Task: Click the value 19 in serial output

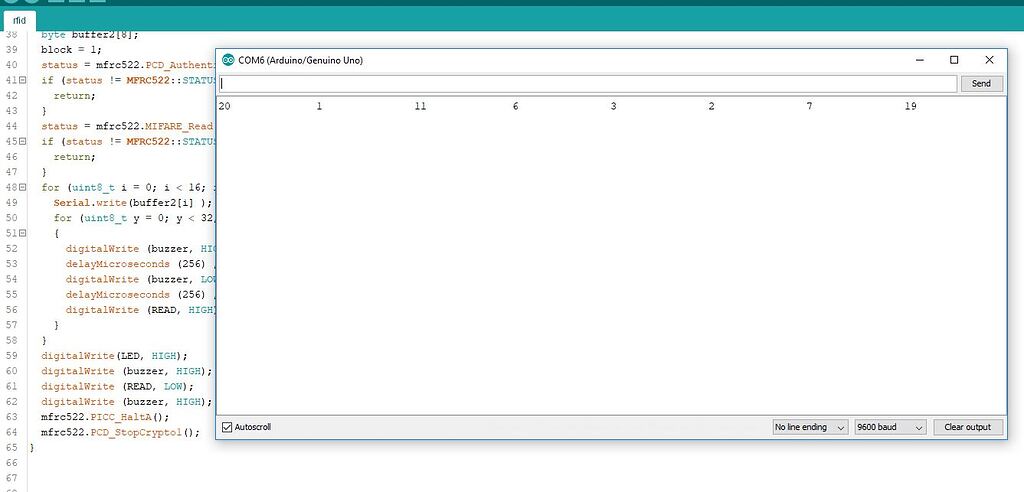Action: (x=910, y=106)
